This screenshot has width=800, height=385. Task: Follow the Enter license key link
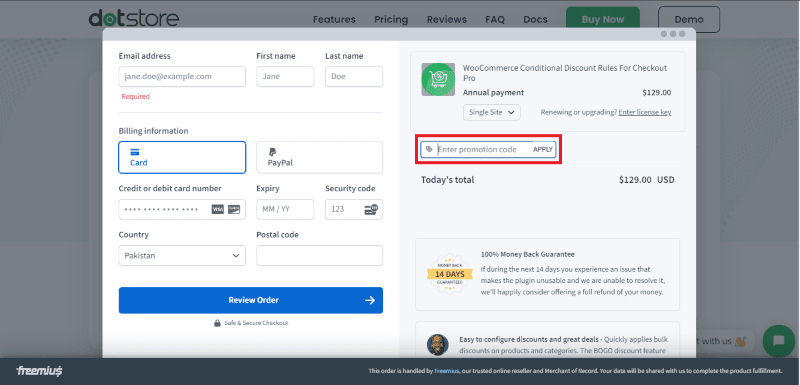pos(644,112)
